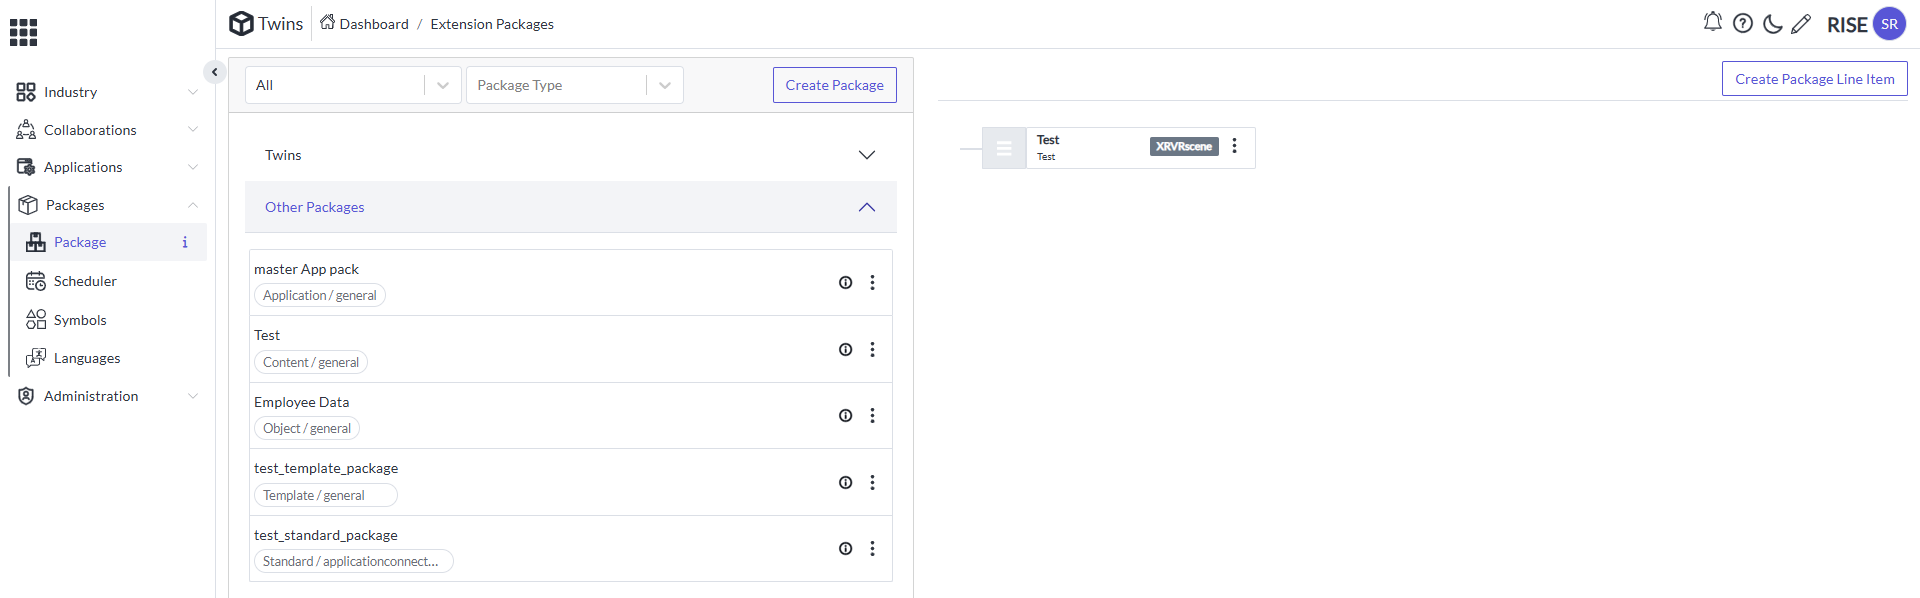Image resolution: width=1920 pixels, height=598 pixels.
Task: Expand the Industry menu chevron
Action: tap(193, 92)
